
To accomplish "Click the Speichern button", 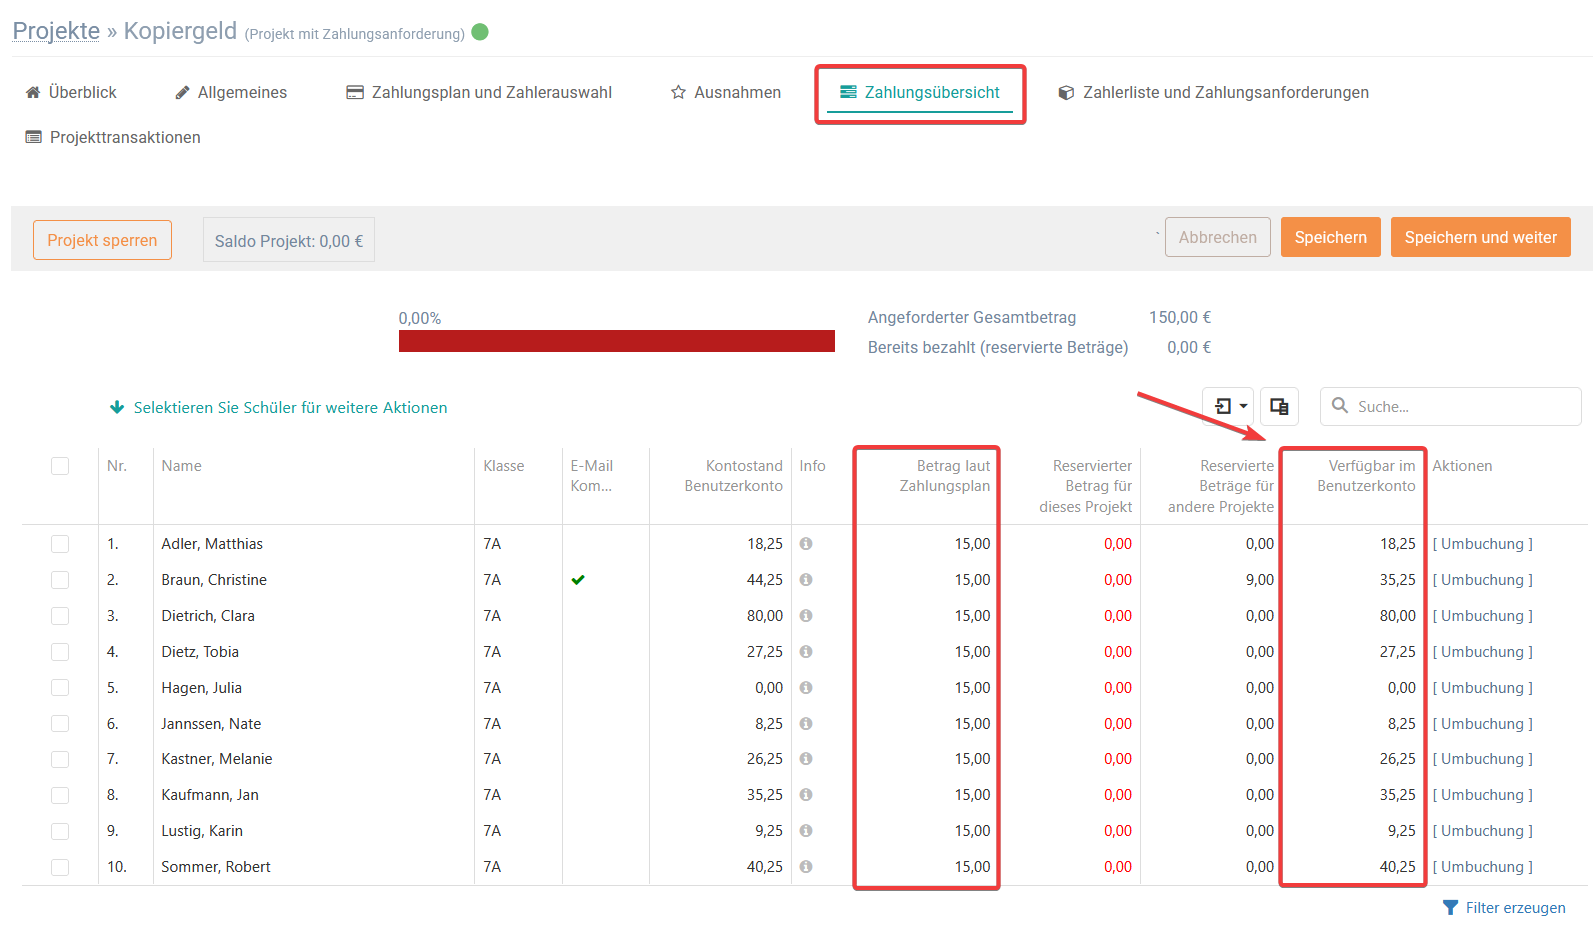I will 1330,237.
